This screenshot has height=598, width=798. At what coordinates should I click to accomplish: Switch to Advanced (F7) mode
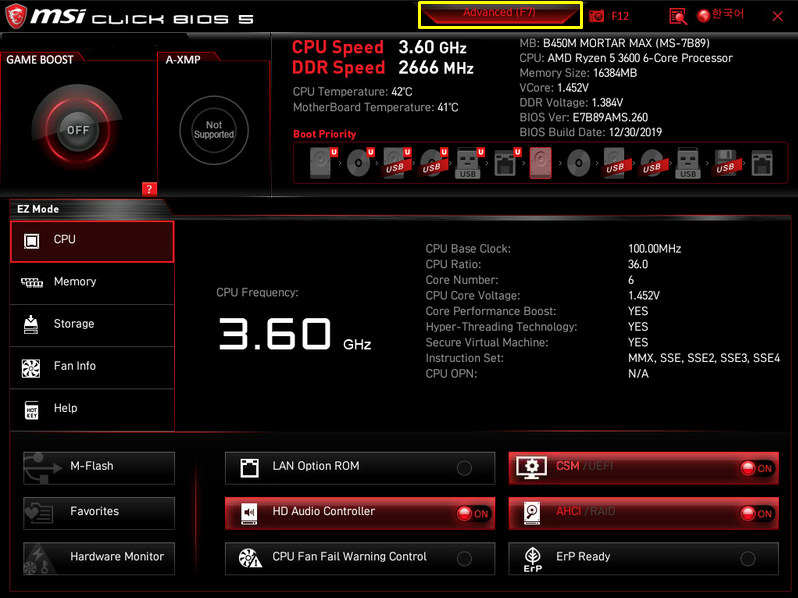click(499, 14)
